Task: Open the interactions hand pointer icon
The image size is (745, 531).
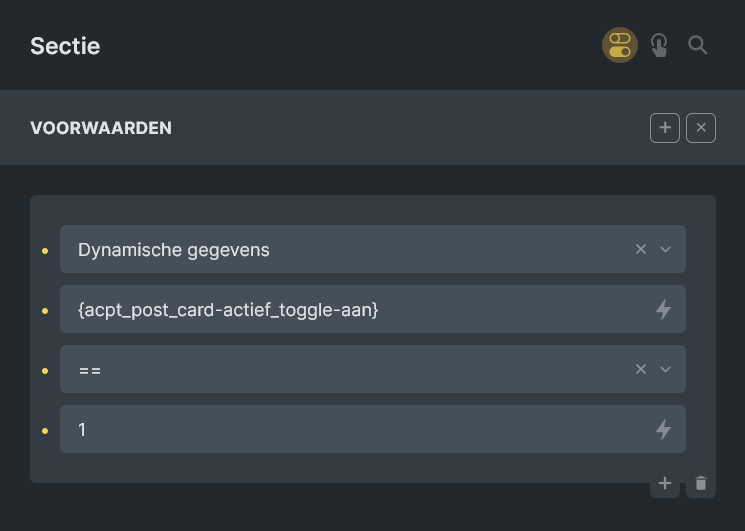Action: [659, 45]
